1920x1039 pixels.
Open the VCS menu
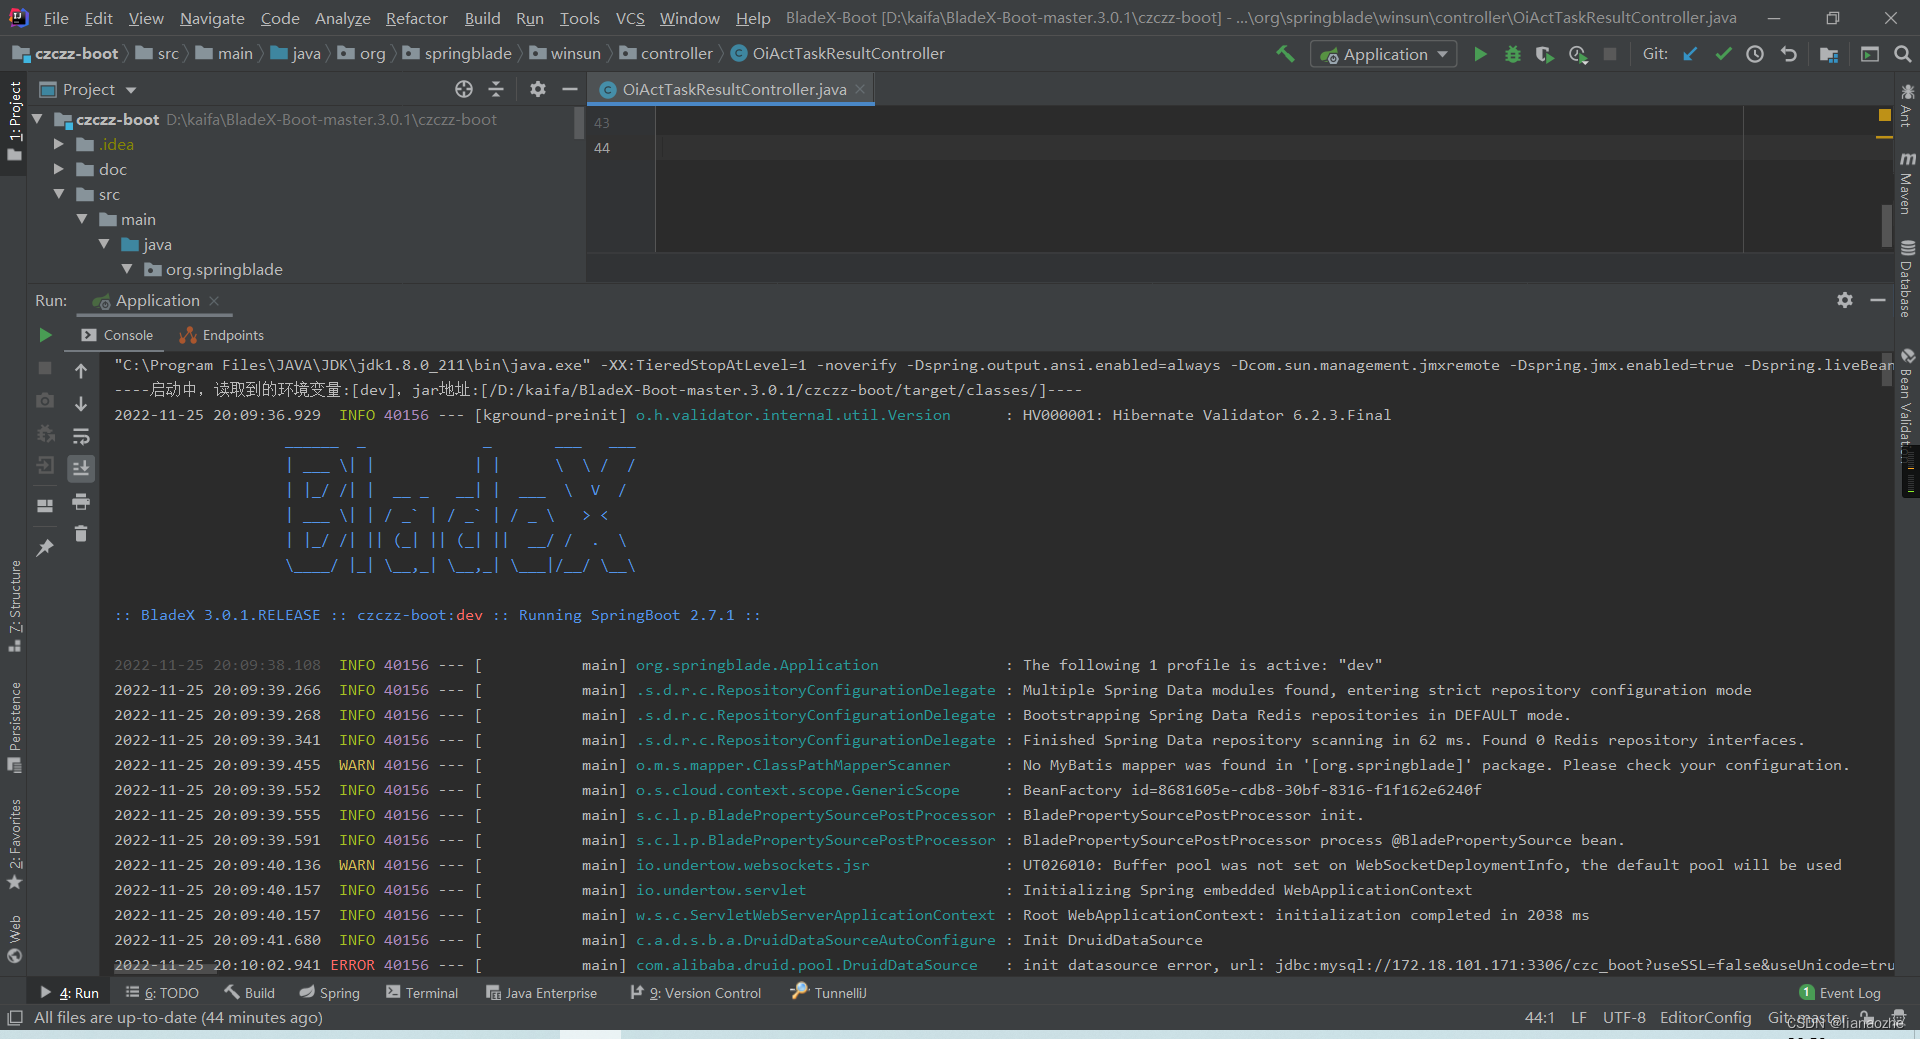(x=630, y=18)
